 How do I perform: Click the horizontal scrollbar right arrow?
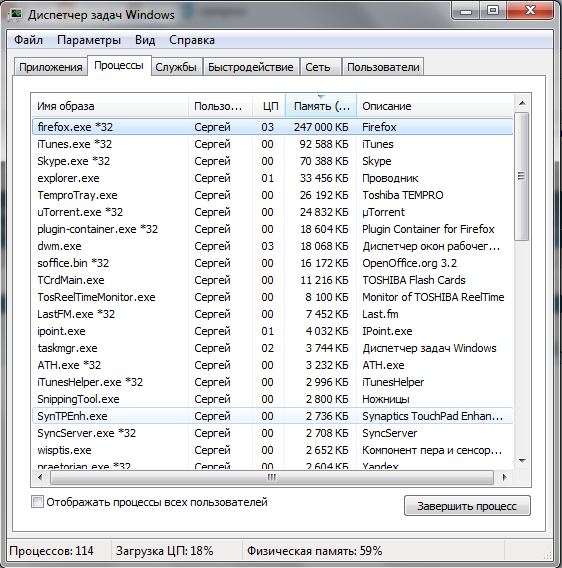pos(504,478)
